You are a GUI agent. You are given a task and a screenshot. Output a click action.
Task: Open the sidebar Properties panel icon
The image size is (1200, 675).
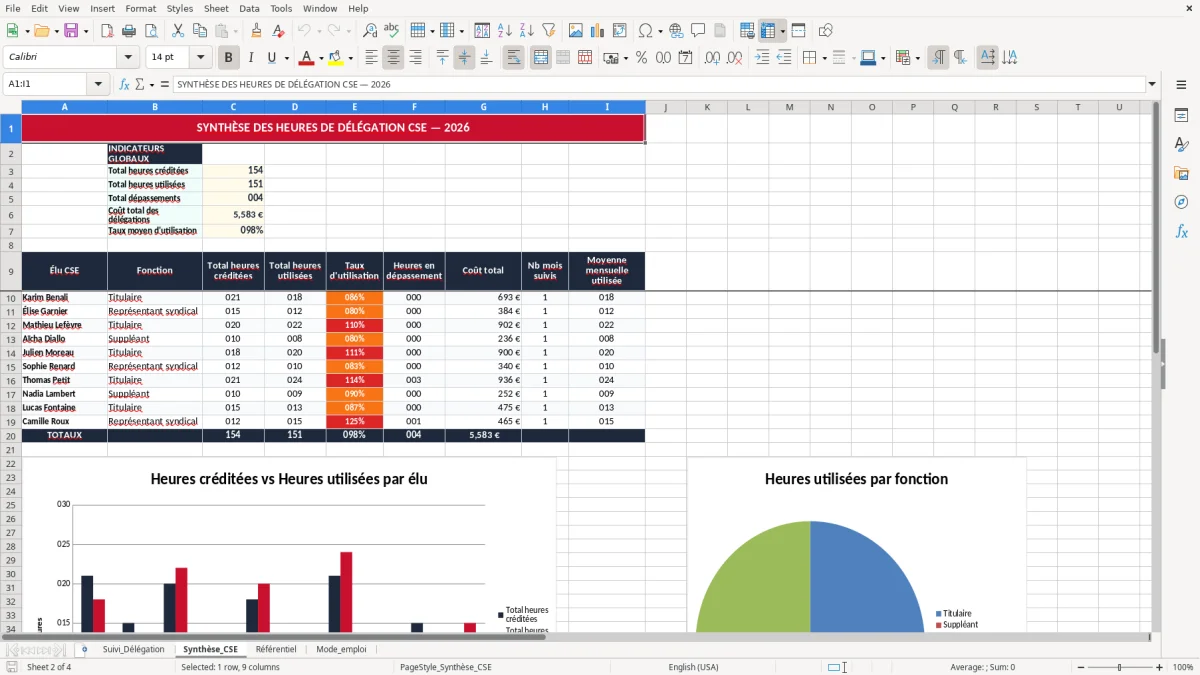click(1181, 116)
